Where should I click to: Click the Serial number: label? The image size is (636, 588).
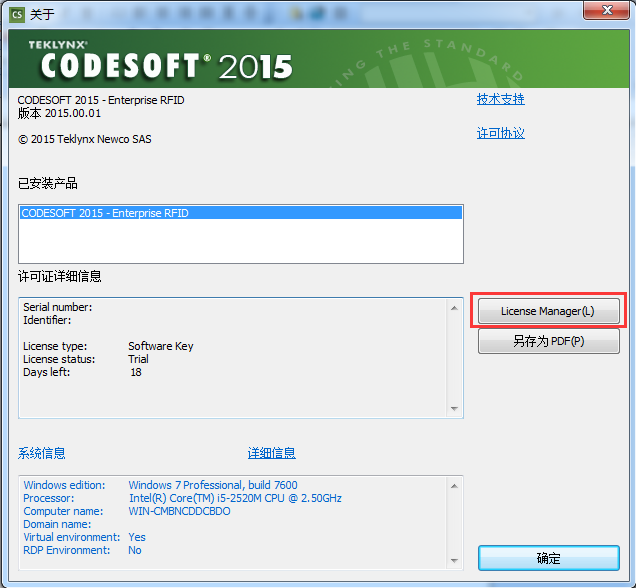[x=58, y=307]
